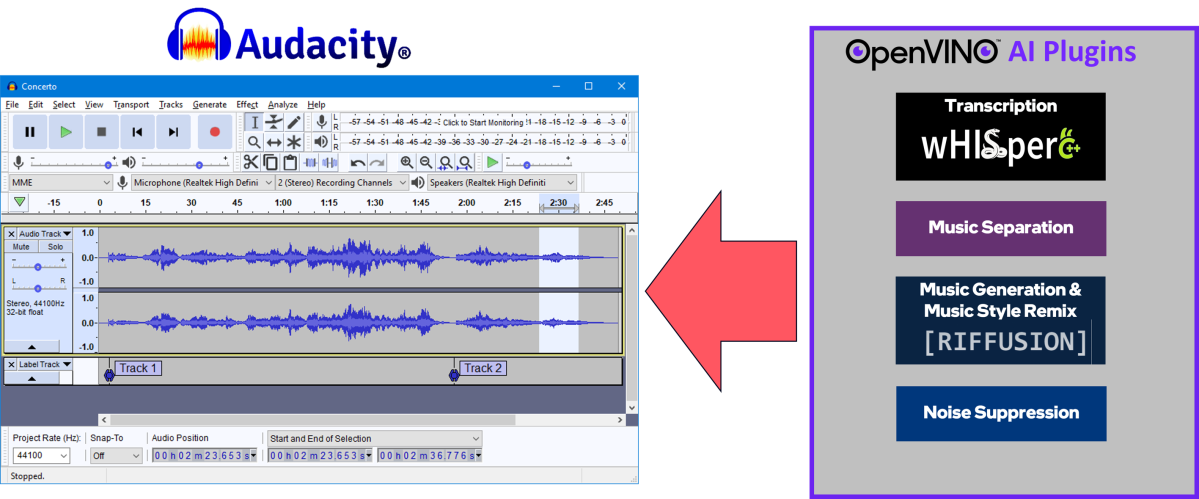Open the File menu
Viewport: 1199px width, 499px height.
12,105
